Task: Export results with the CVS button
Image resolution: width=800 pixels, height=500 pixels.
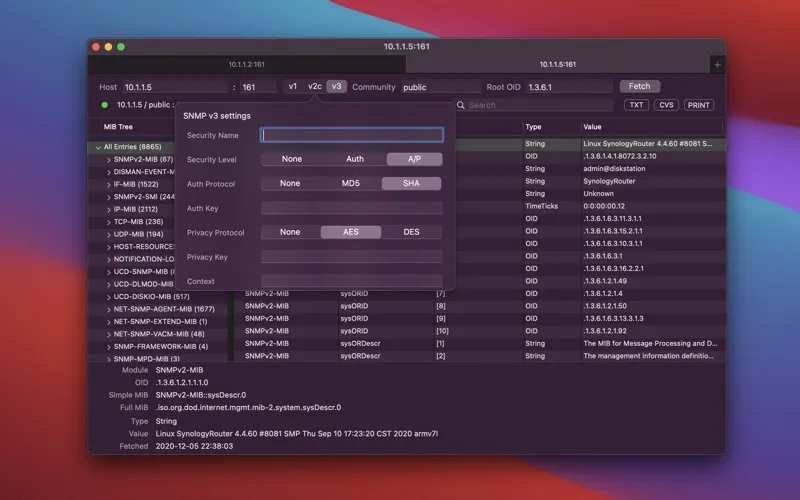Action: [666, 105]
